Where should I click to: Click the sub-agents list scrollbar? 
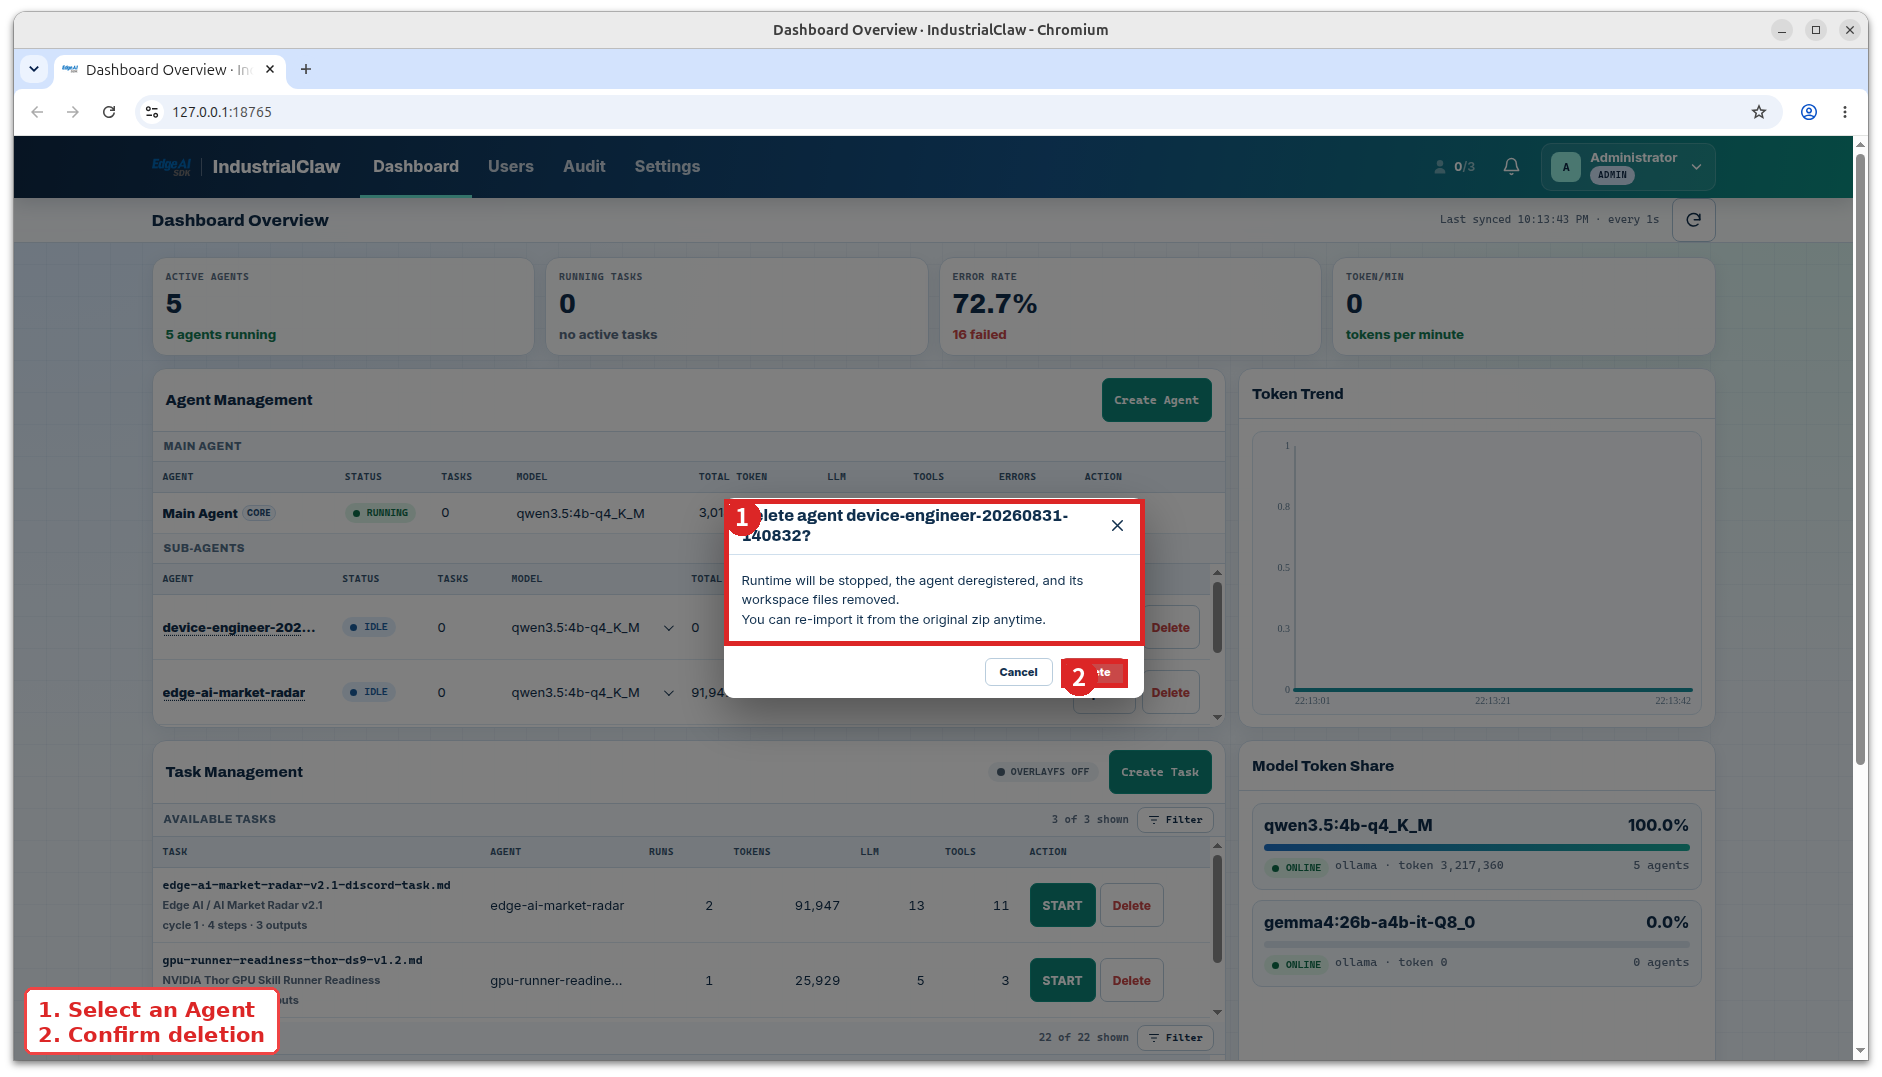click(x=1217, y=618)
